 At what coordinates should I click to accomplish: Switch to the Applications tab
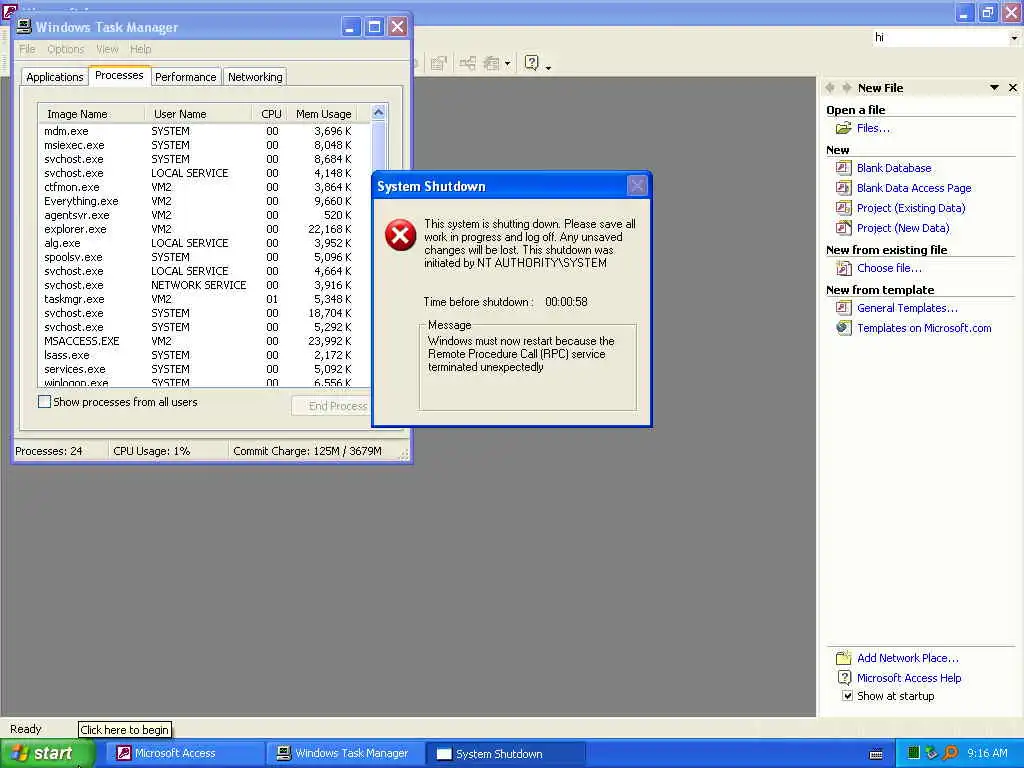pos(55,77)
